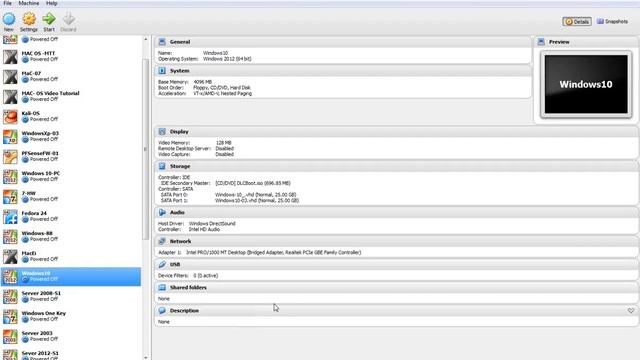The width and height of the screenshot is (640, 360).
Task: Switch to the Details view button
Action: [x=577, y=22]
